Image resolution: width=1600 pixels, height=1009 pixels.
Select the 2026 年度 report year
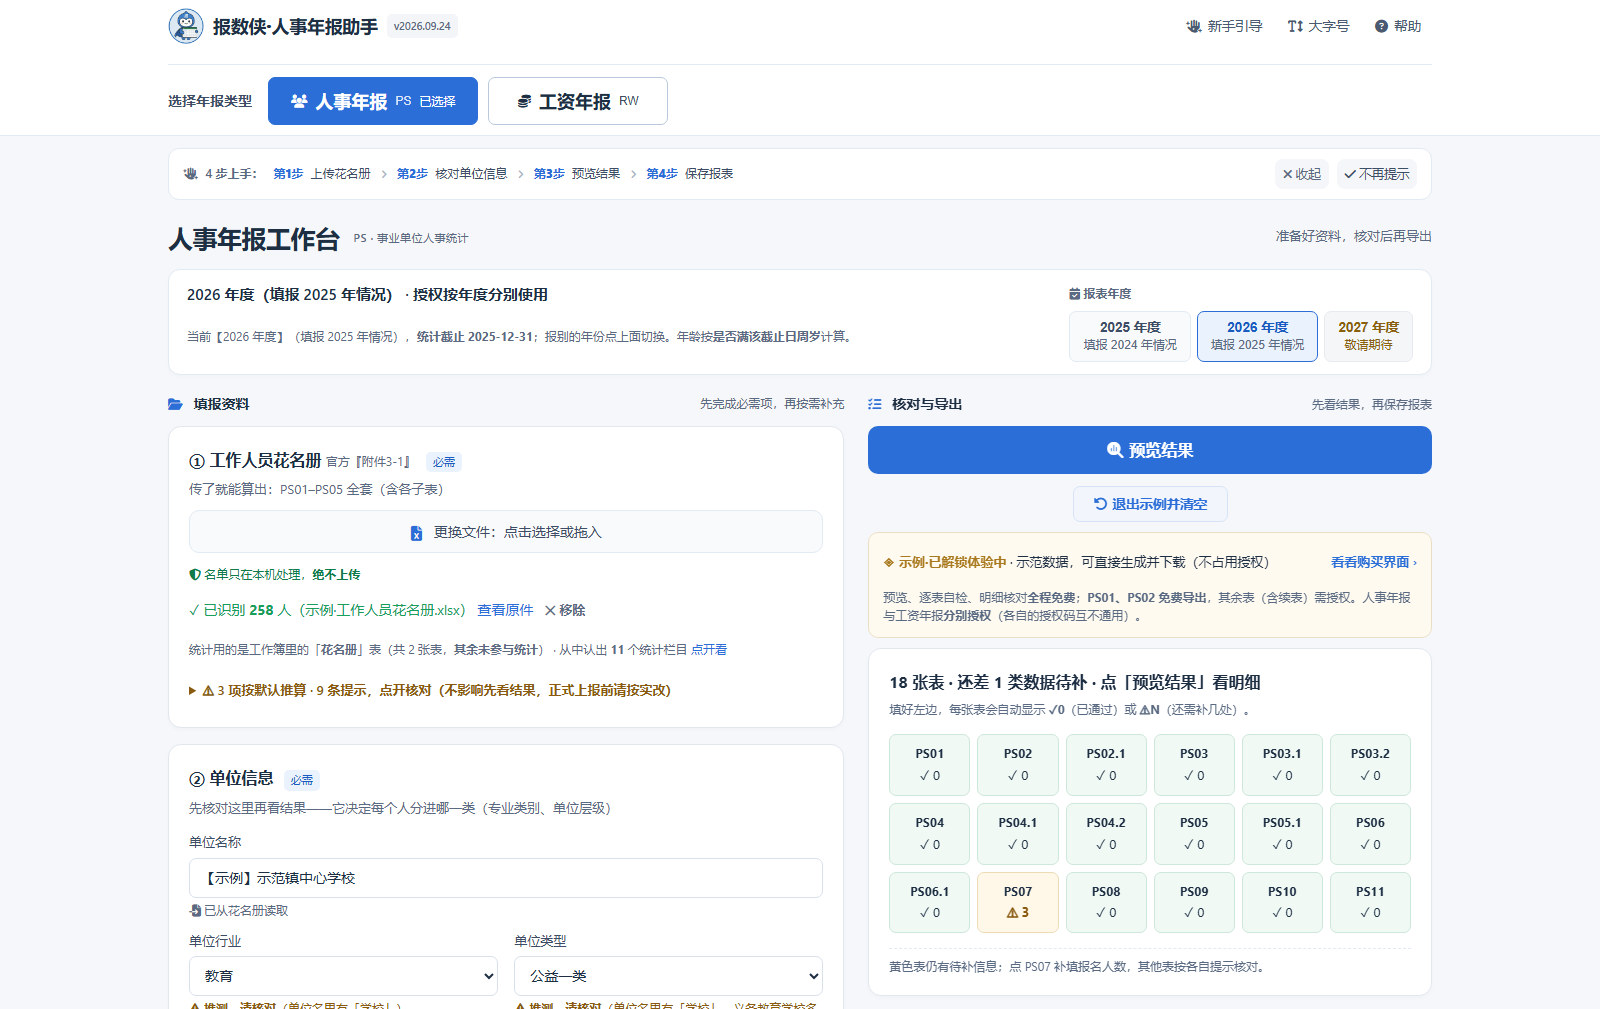click(x=1257, y=336)
